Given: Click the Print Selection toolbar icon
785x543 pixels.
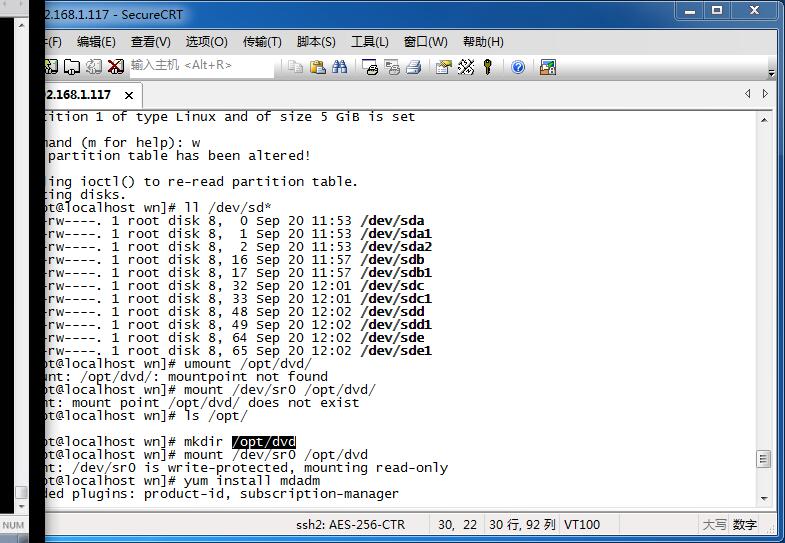Looking at the screenshot, I should click(x=391, y=67).
